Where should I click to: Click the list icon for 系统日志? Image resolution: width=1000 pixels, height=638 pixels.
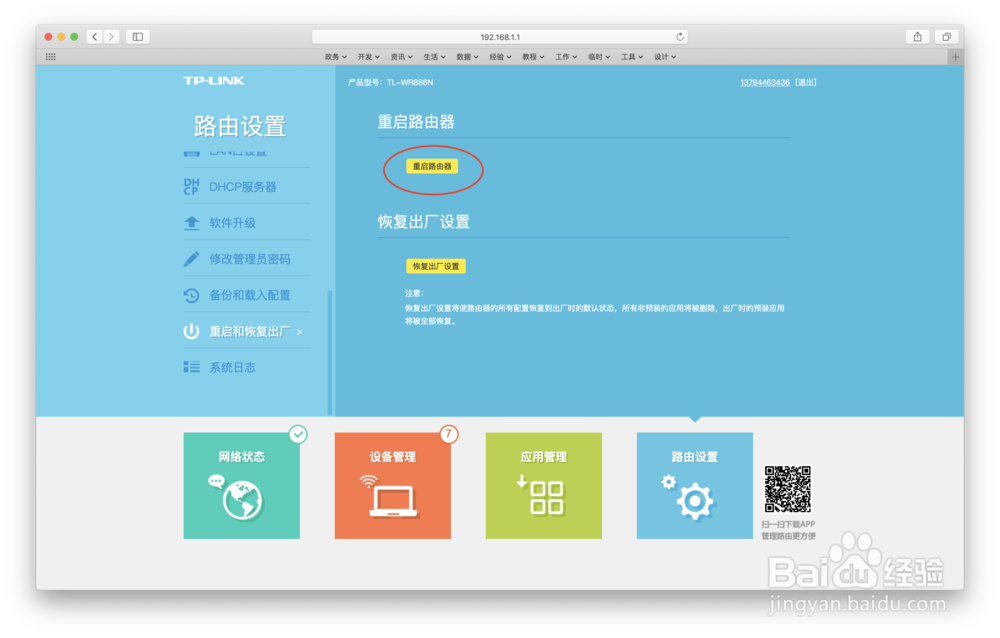click(x=191, y=367)
